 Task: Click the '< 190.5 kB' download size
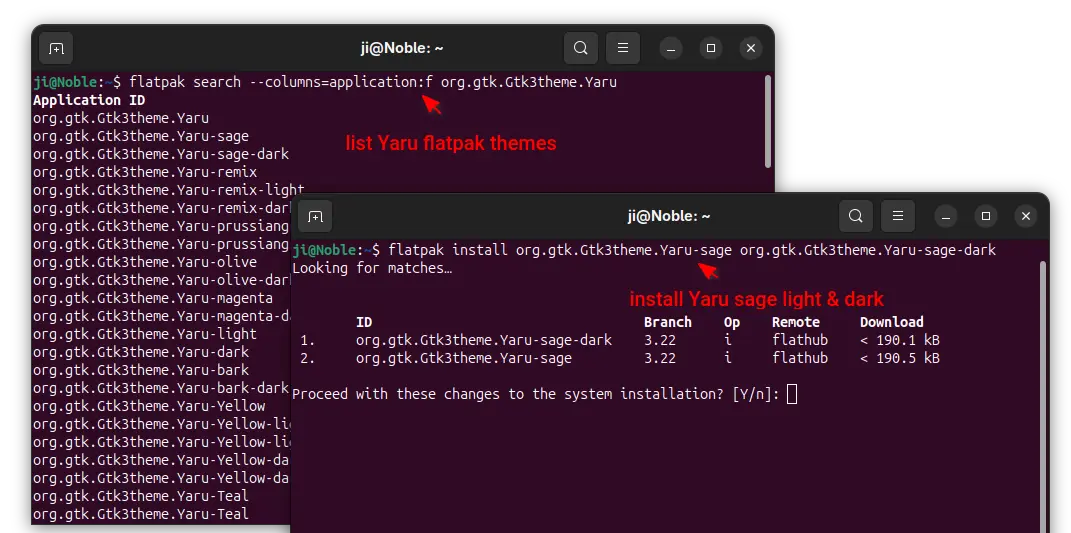pyautogui.click(x=900, y=358)
